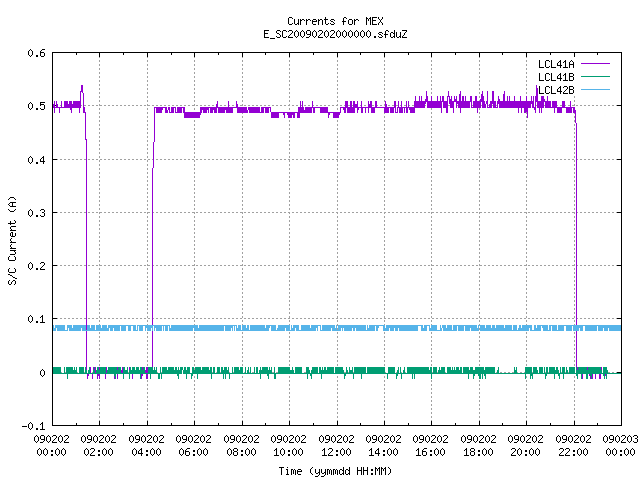
Task: Select the LCL41A legend label
Action: click(x=556, y=64)
